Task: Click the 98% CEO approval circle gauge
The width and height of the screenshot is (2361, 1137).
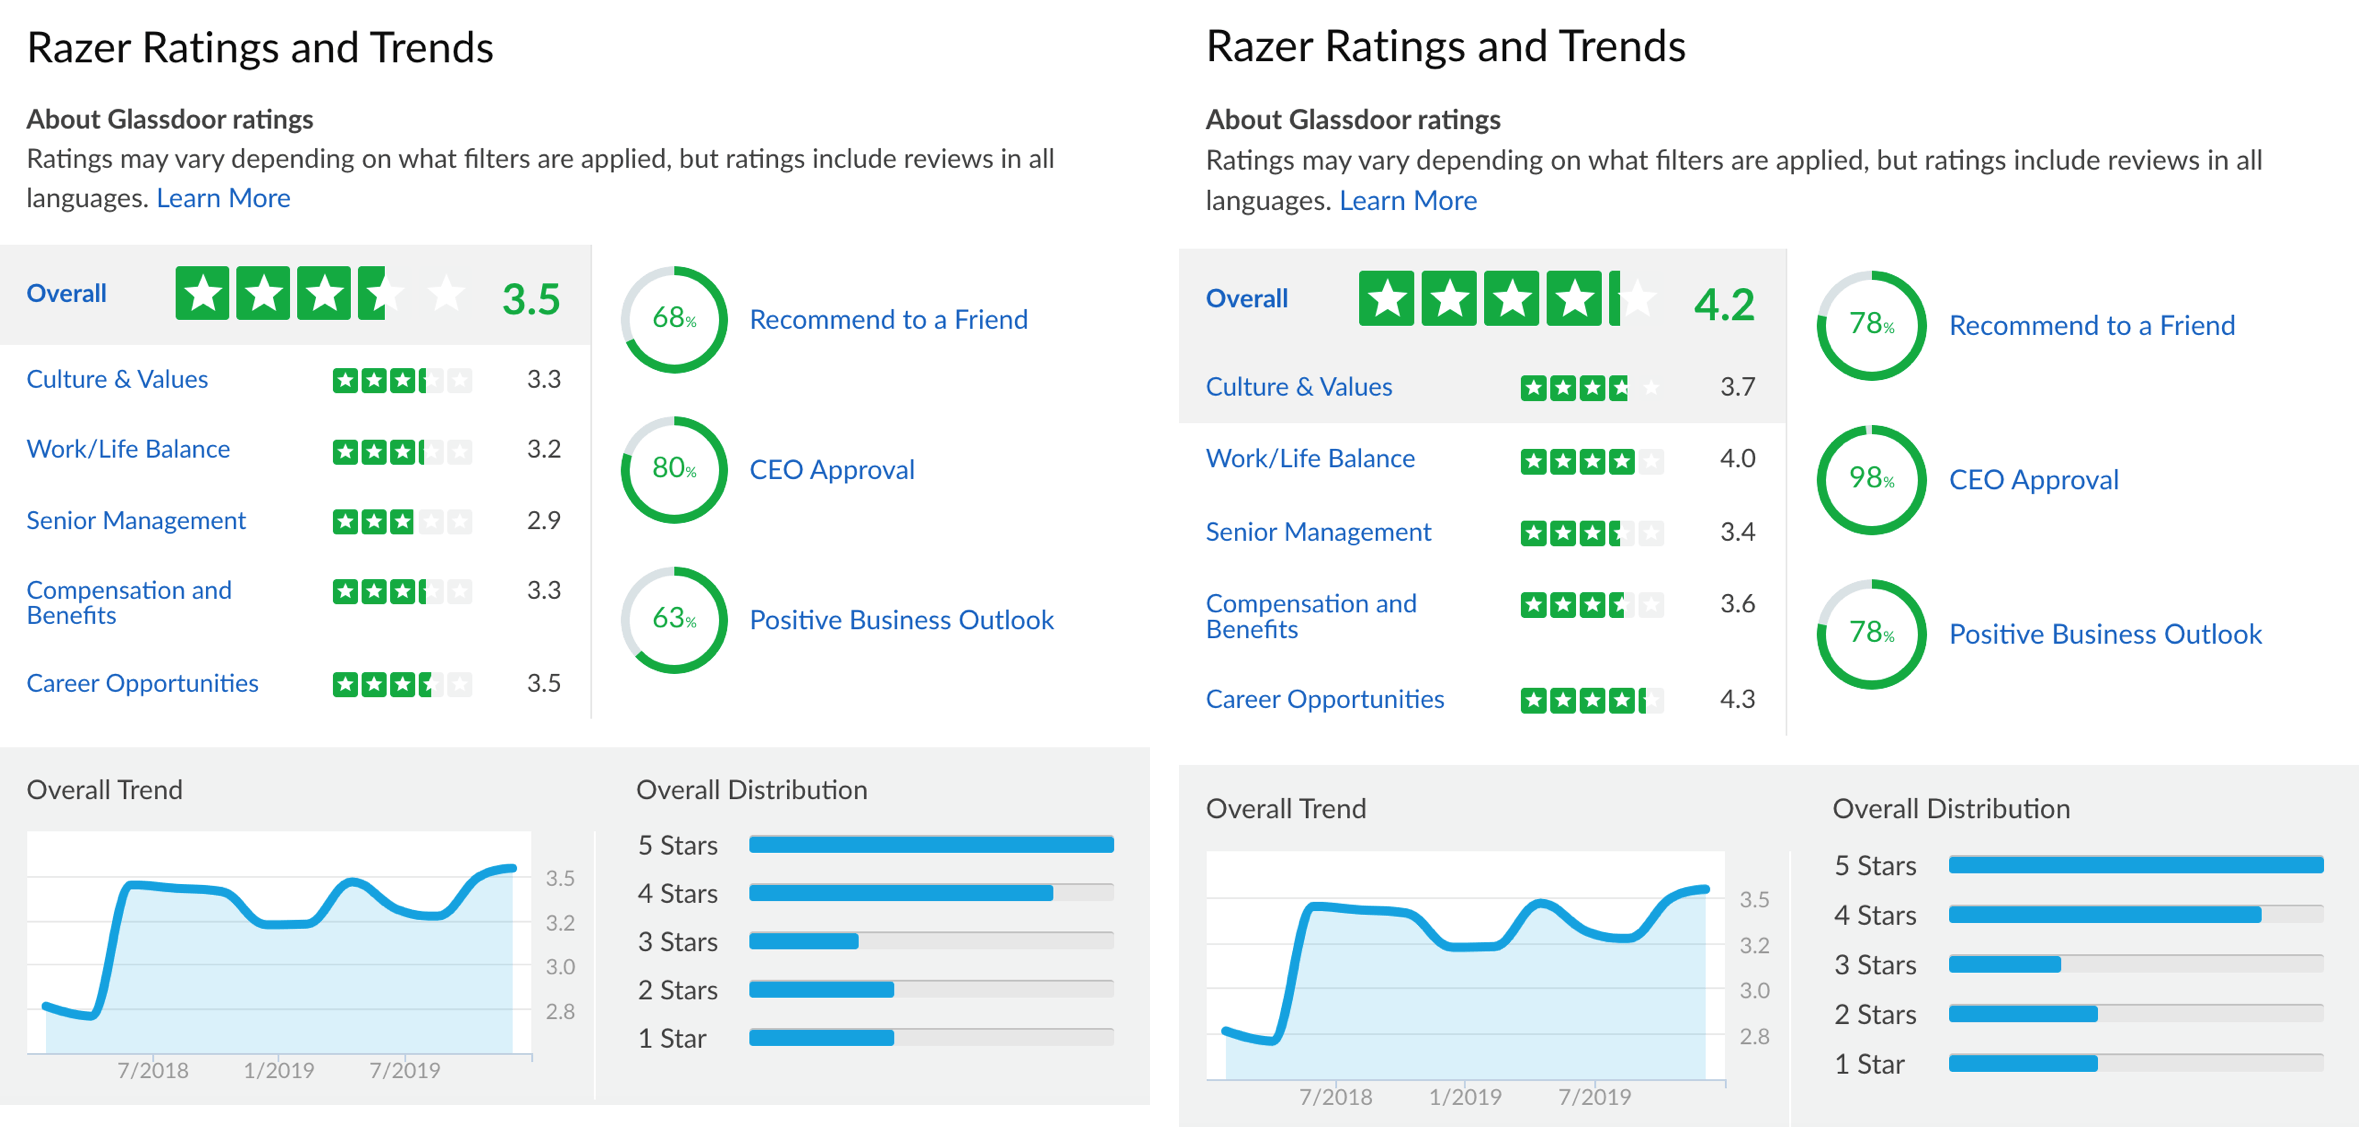Action: 1871,479
